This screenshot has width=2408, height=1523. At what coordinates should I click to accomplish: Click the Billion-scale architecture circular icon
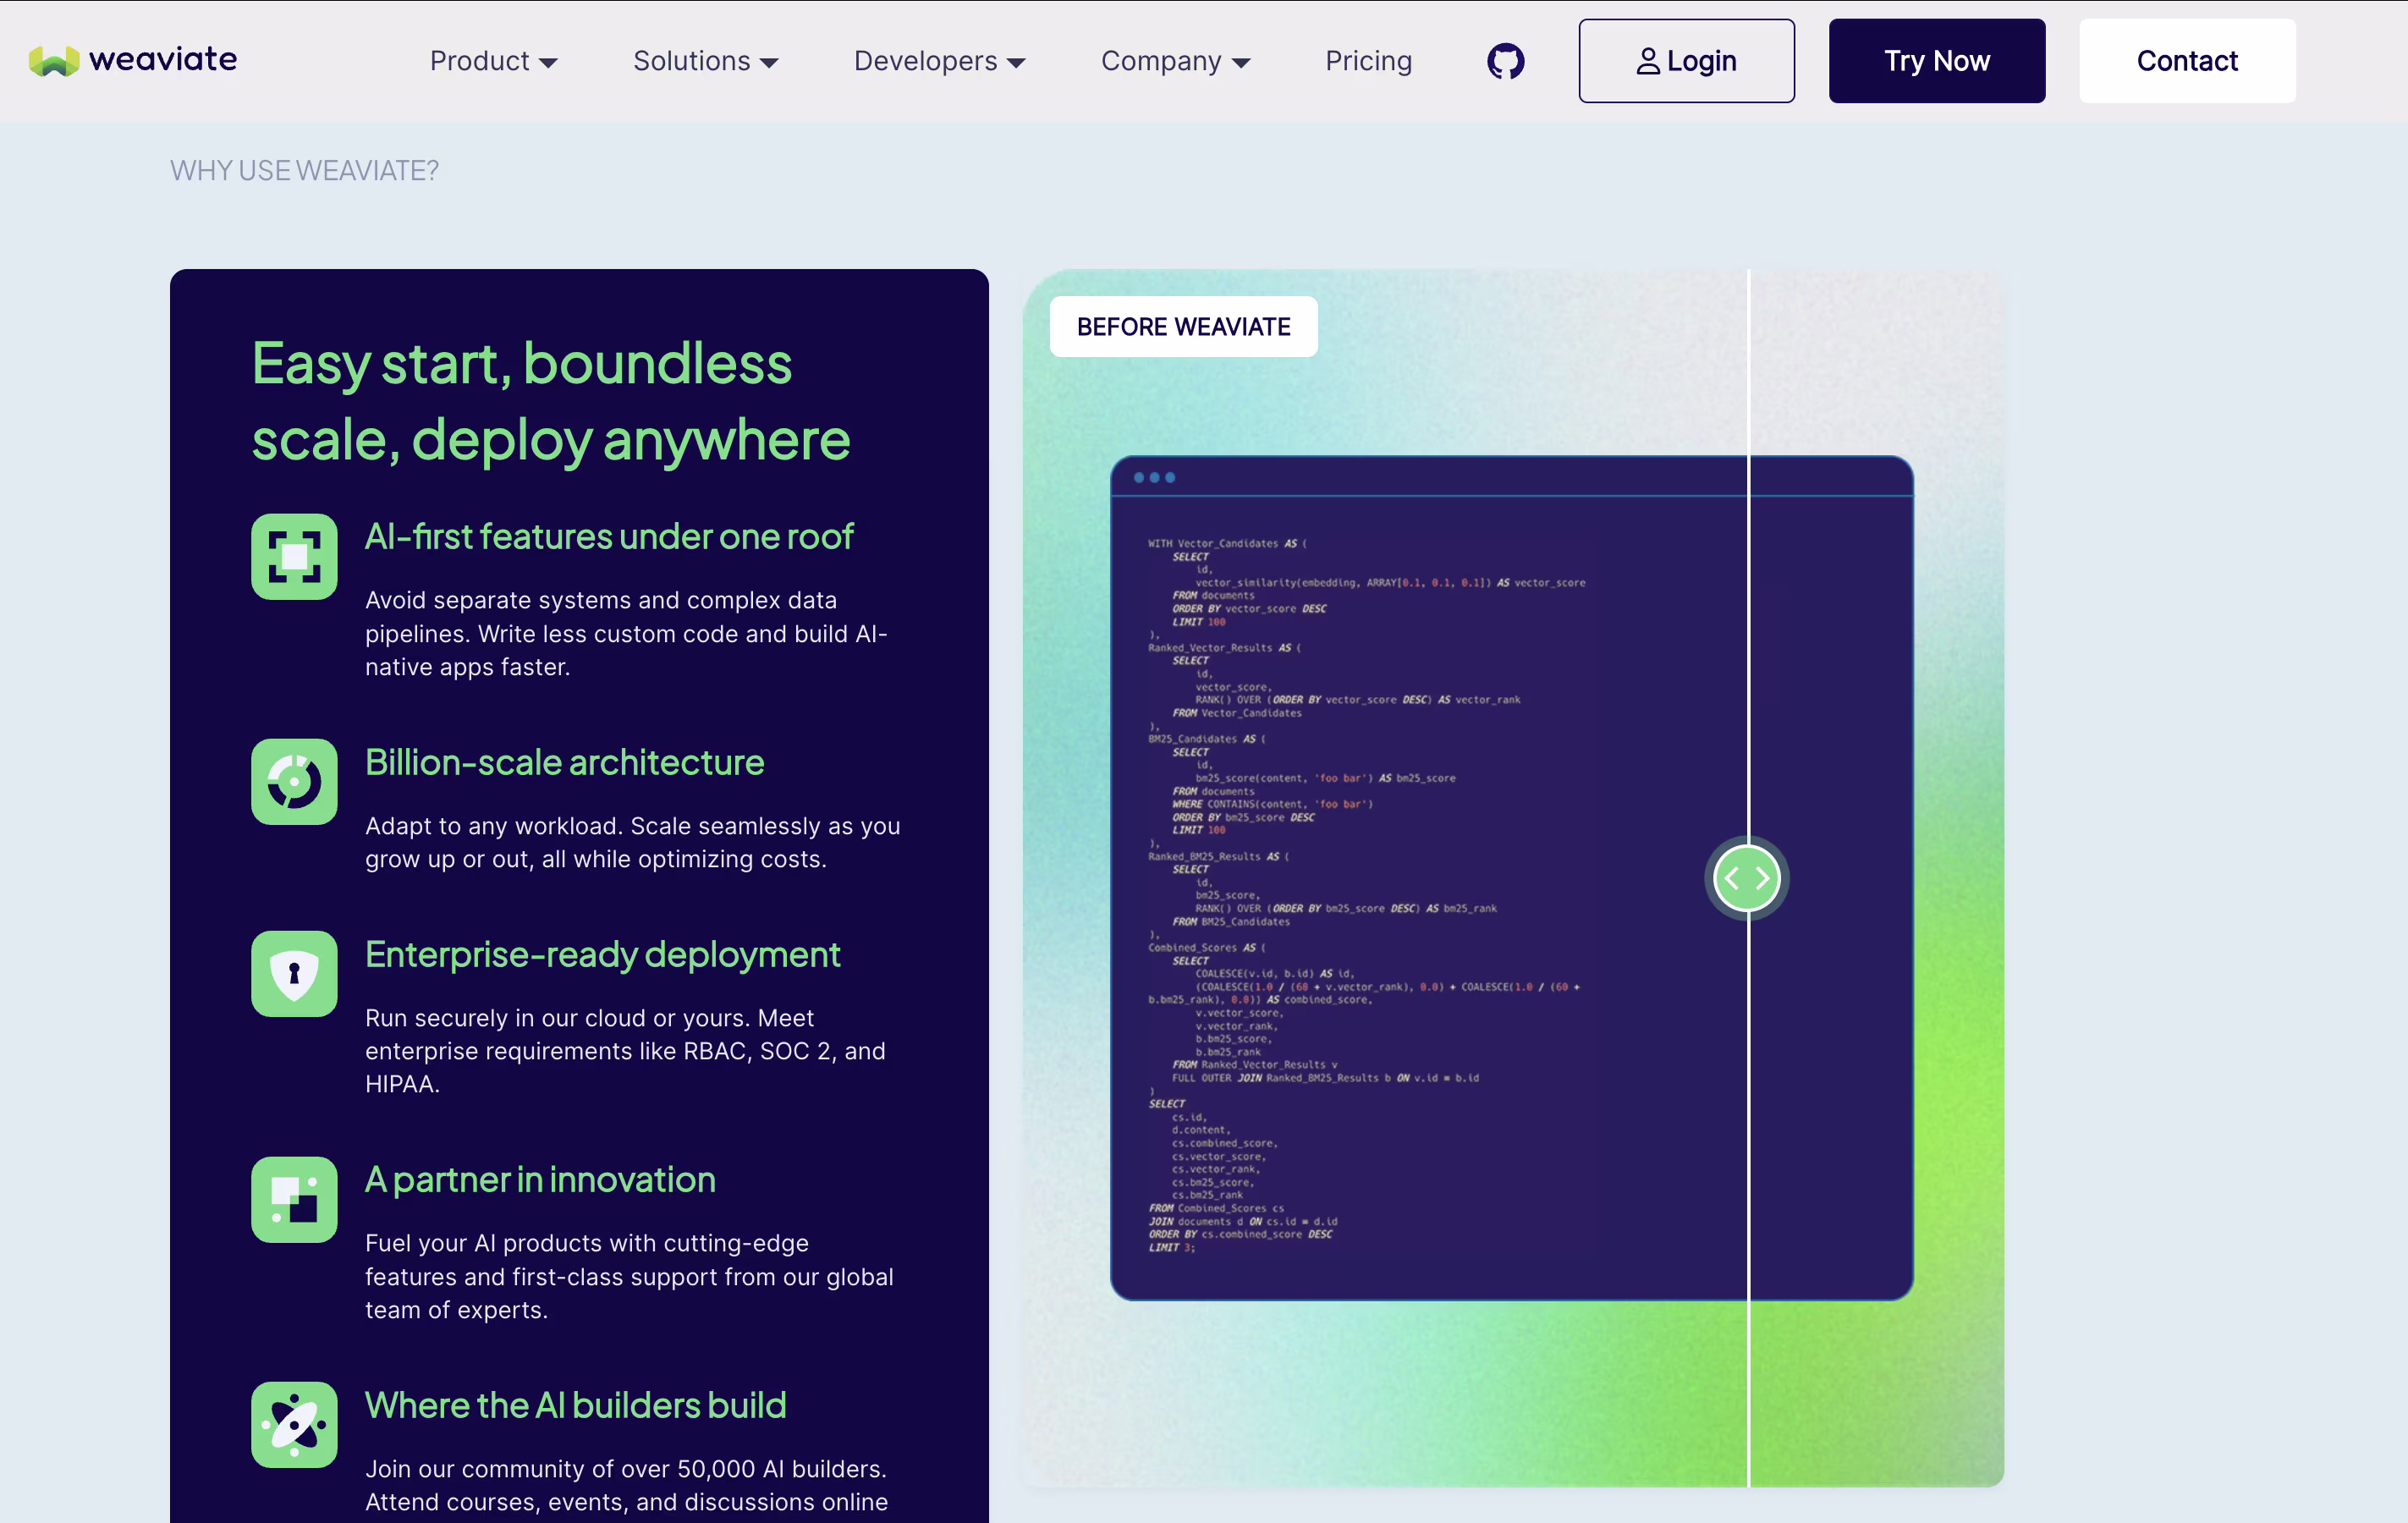tap(294, 782)
